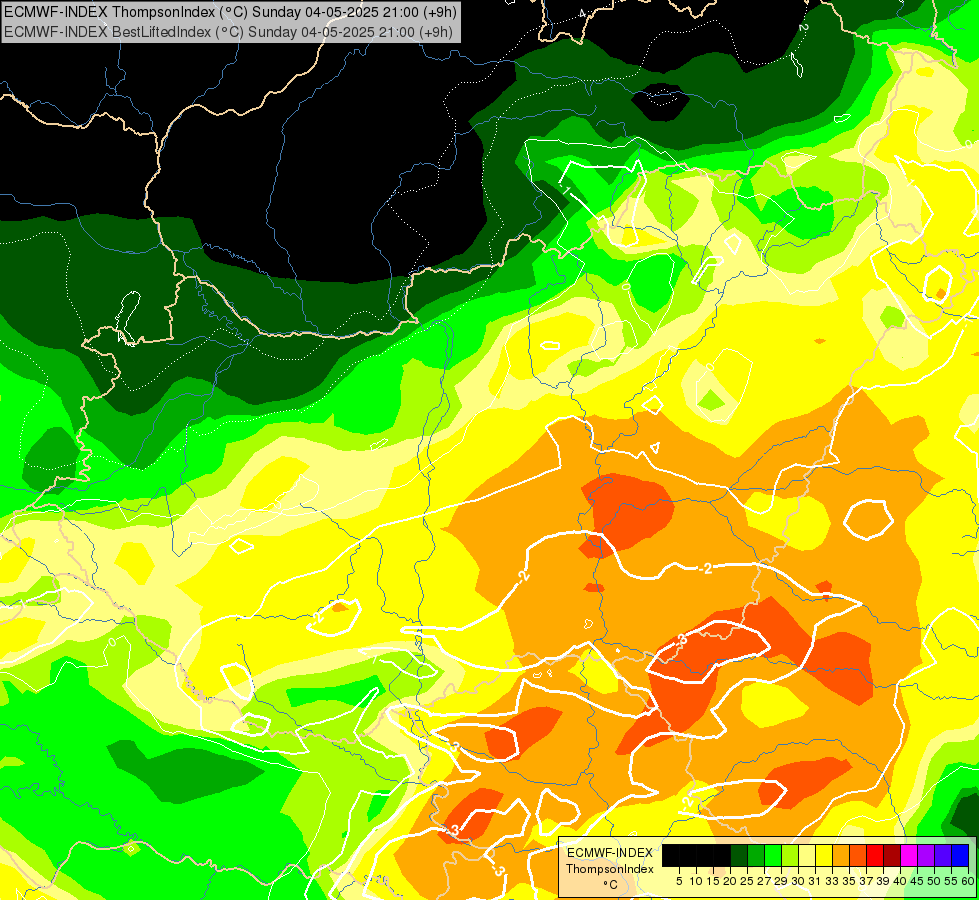The width and height of the screenshot is (979, 900).
Task: Pick the bright yellow 31–33 legend swatch
Action: click(x=824, y=855)
